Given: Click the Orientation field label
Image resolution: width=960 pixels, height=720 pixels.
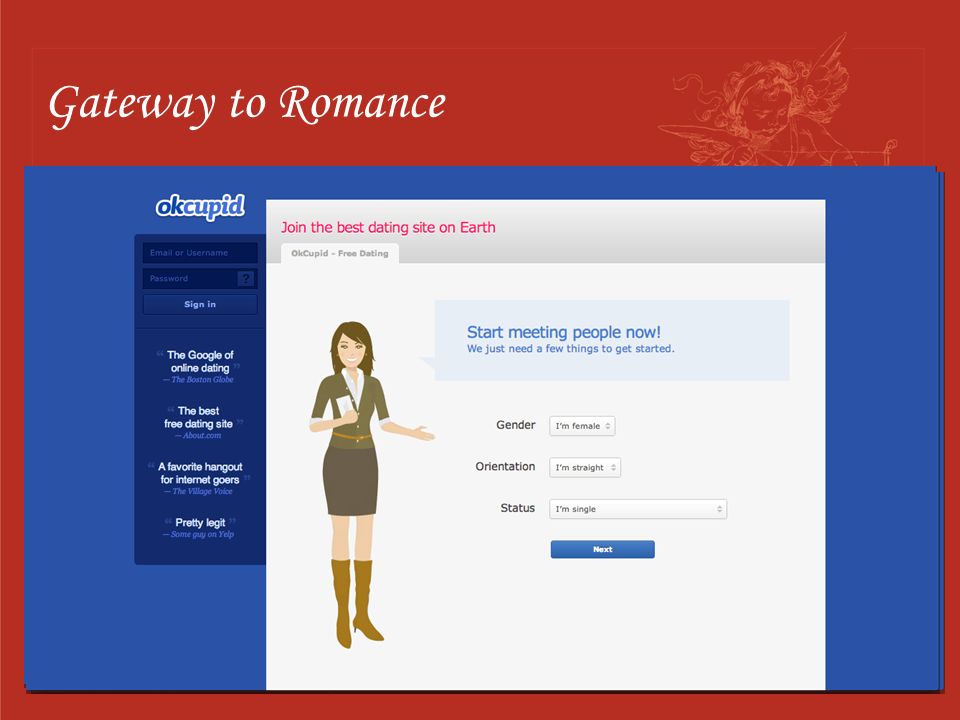Looking at the screenshot, I should 505,467.
